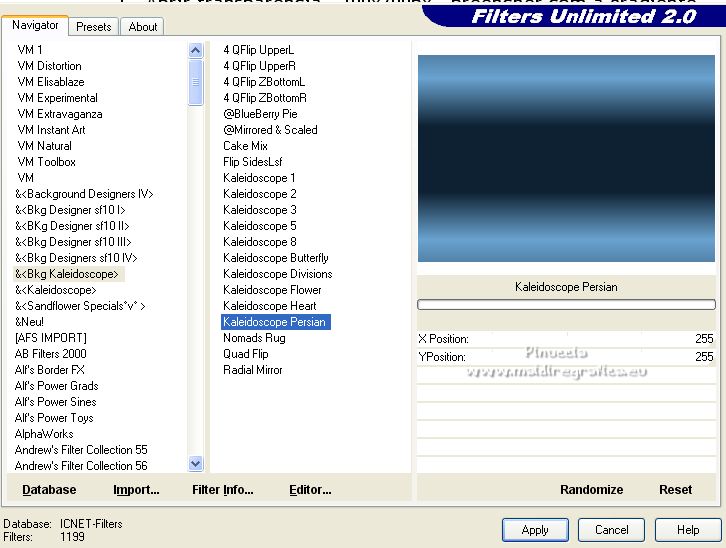Select &<Kaleidoscope> category
726x548 pixels.
[x=56, y=290]
